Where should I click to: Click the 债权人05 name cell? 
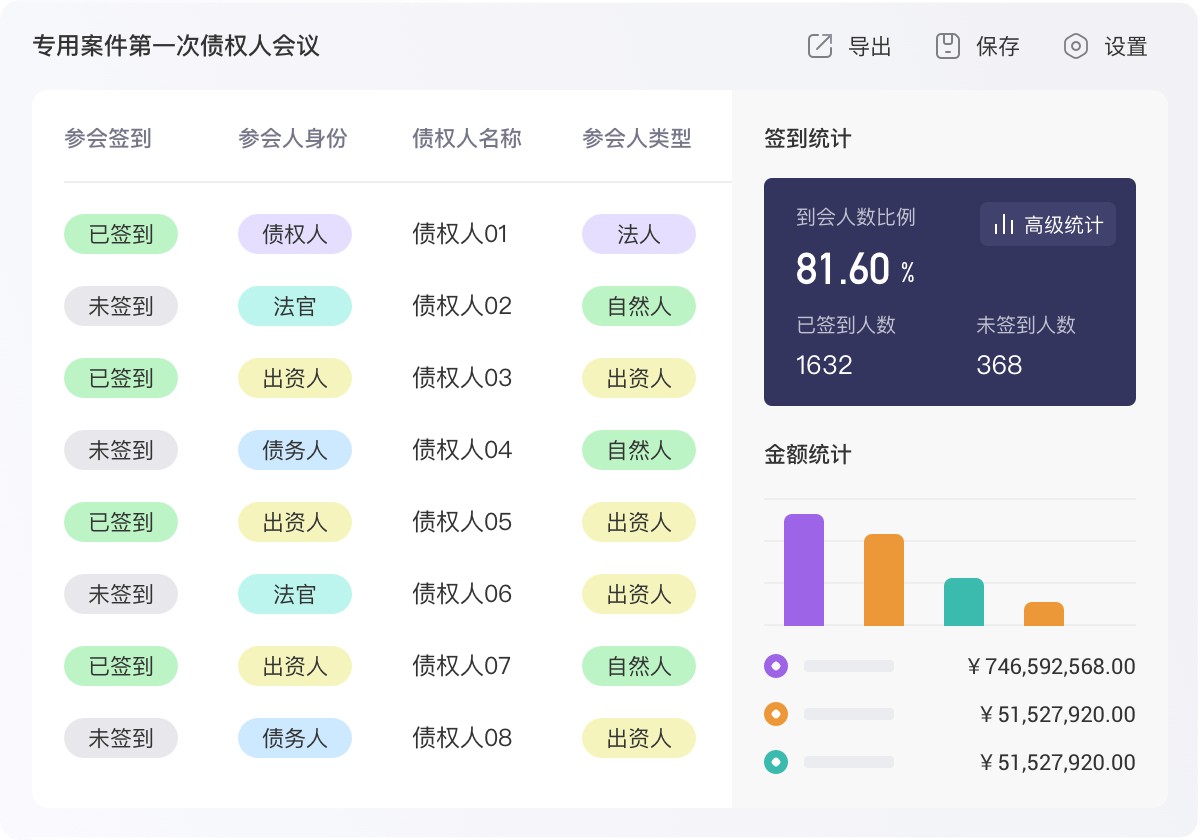click(462, 522)
